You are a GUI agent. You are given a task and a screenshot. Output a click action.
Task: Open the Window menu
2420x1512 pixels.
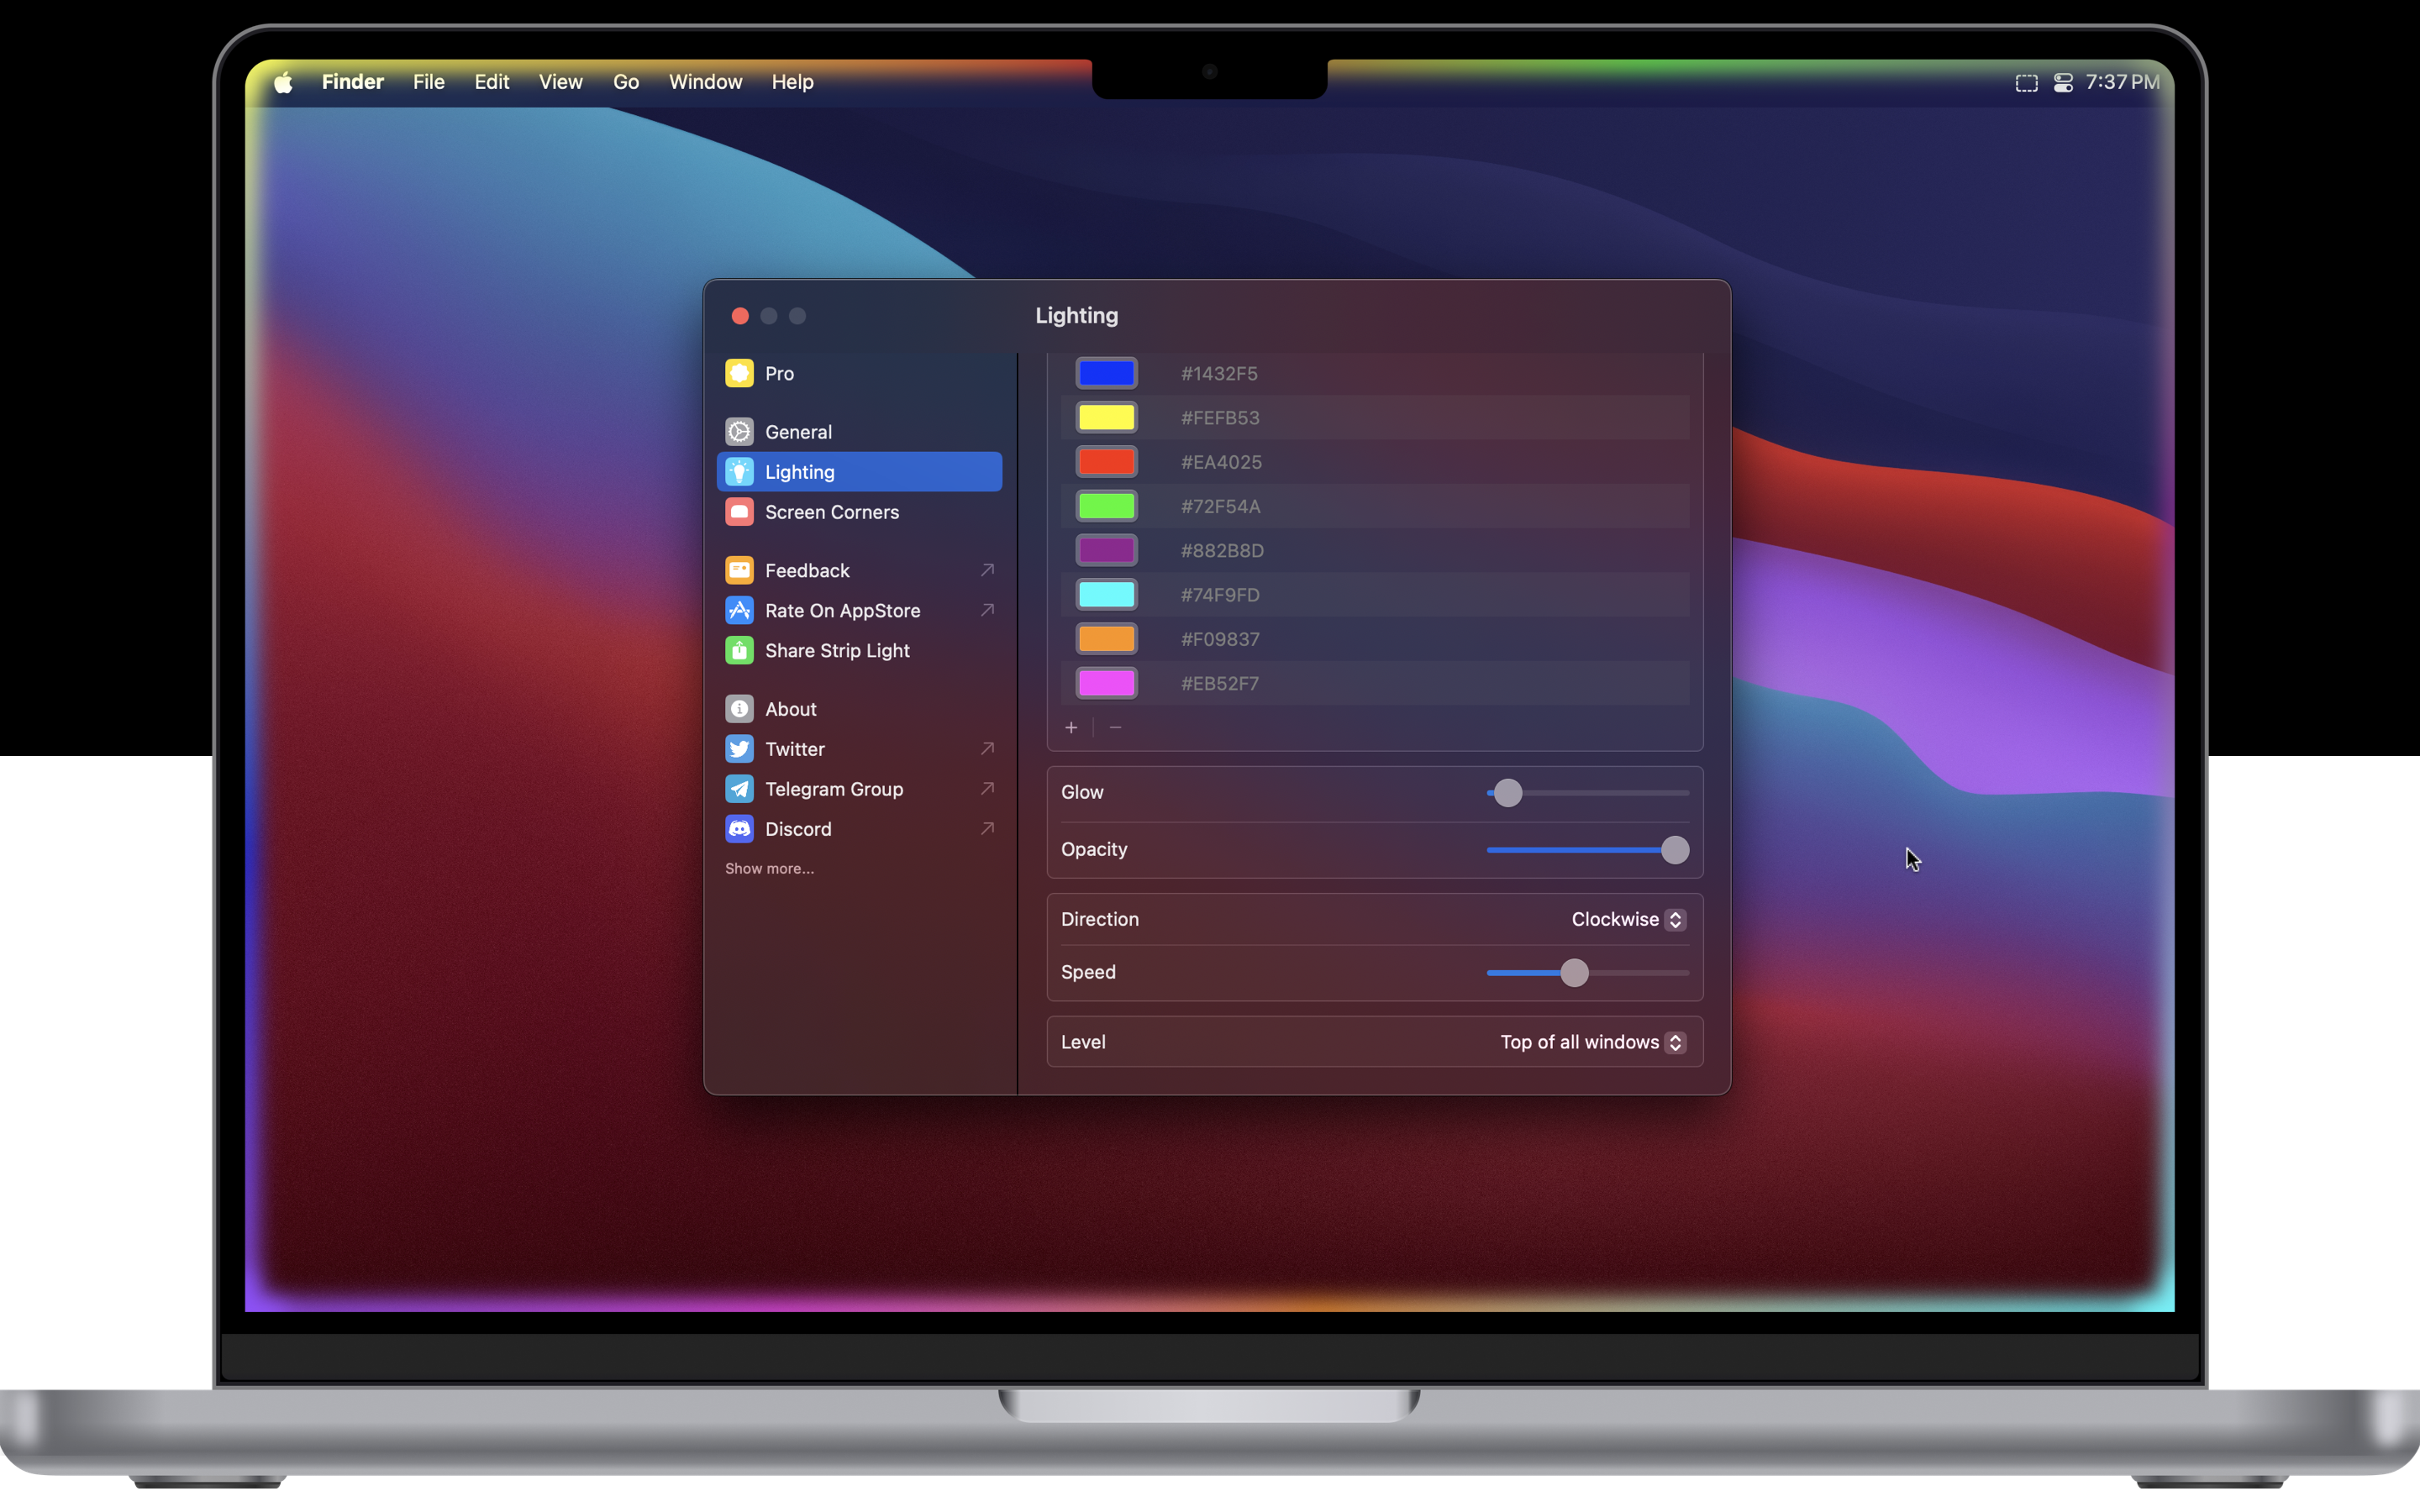[705, 82]
